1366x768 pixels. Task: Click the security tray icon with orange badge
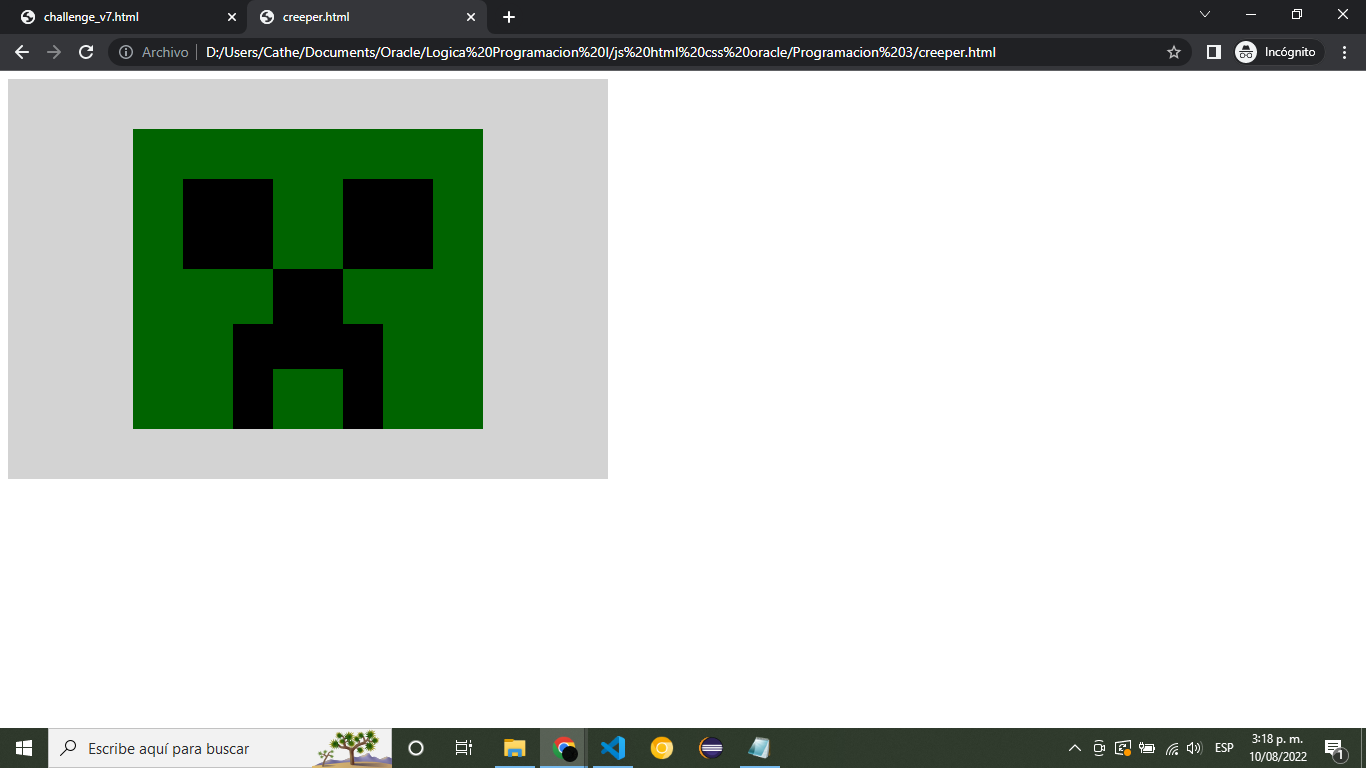coord(1123,748)
